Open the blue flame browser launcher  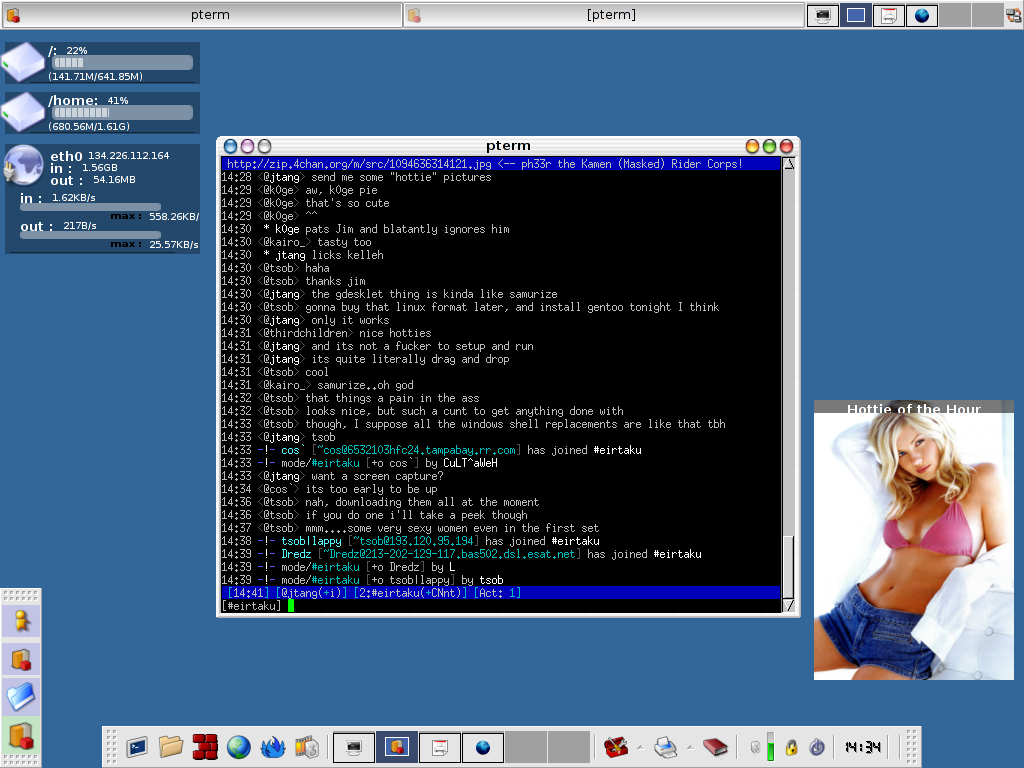273,746
